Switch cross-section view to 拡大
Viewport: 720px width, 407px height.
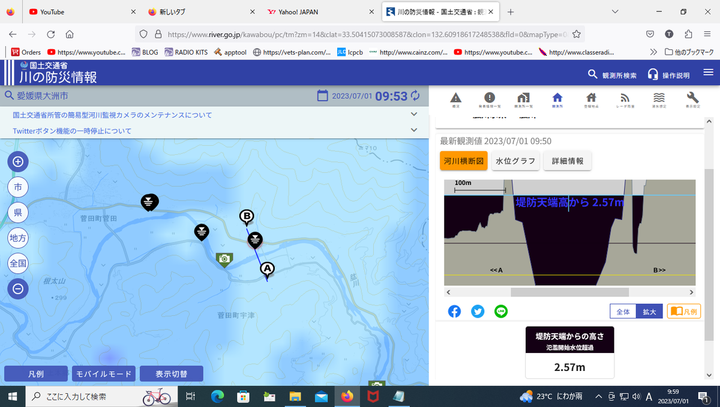(649, 312)
